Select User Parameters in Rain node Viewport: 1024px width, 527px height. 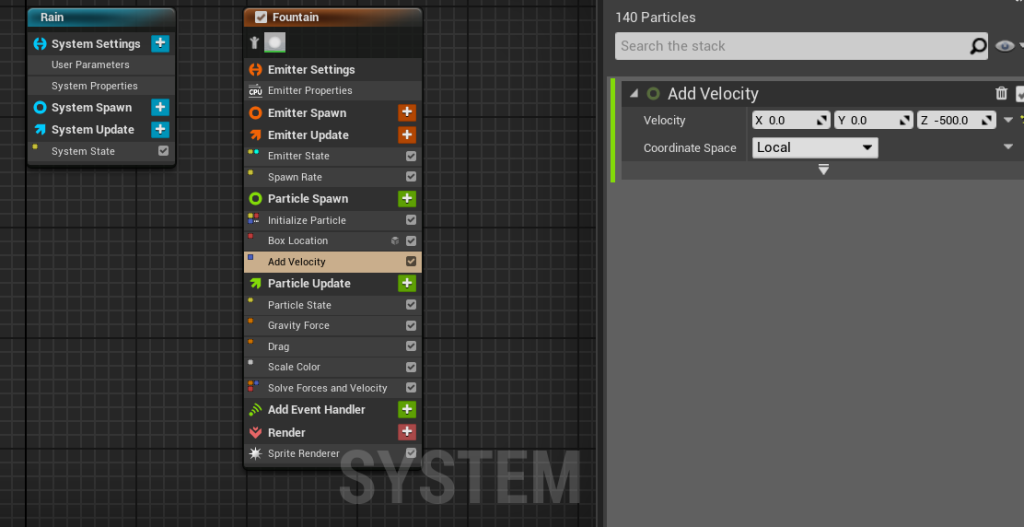pyautogui.click(x=90, y=65)
